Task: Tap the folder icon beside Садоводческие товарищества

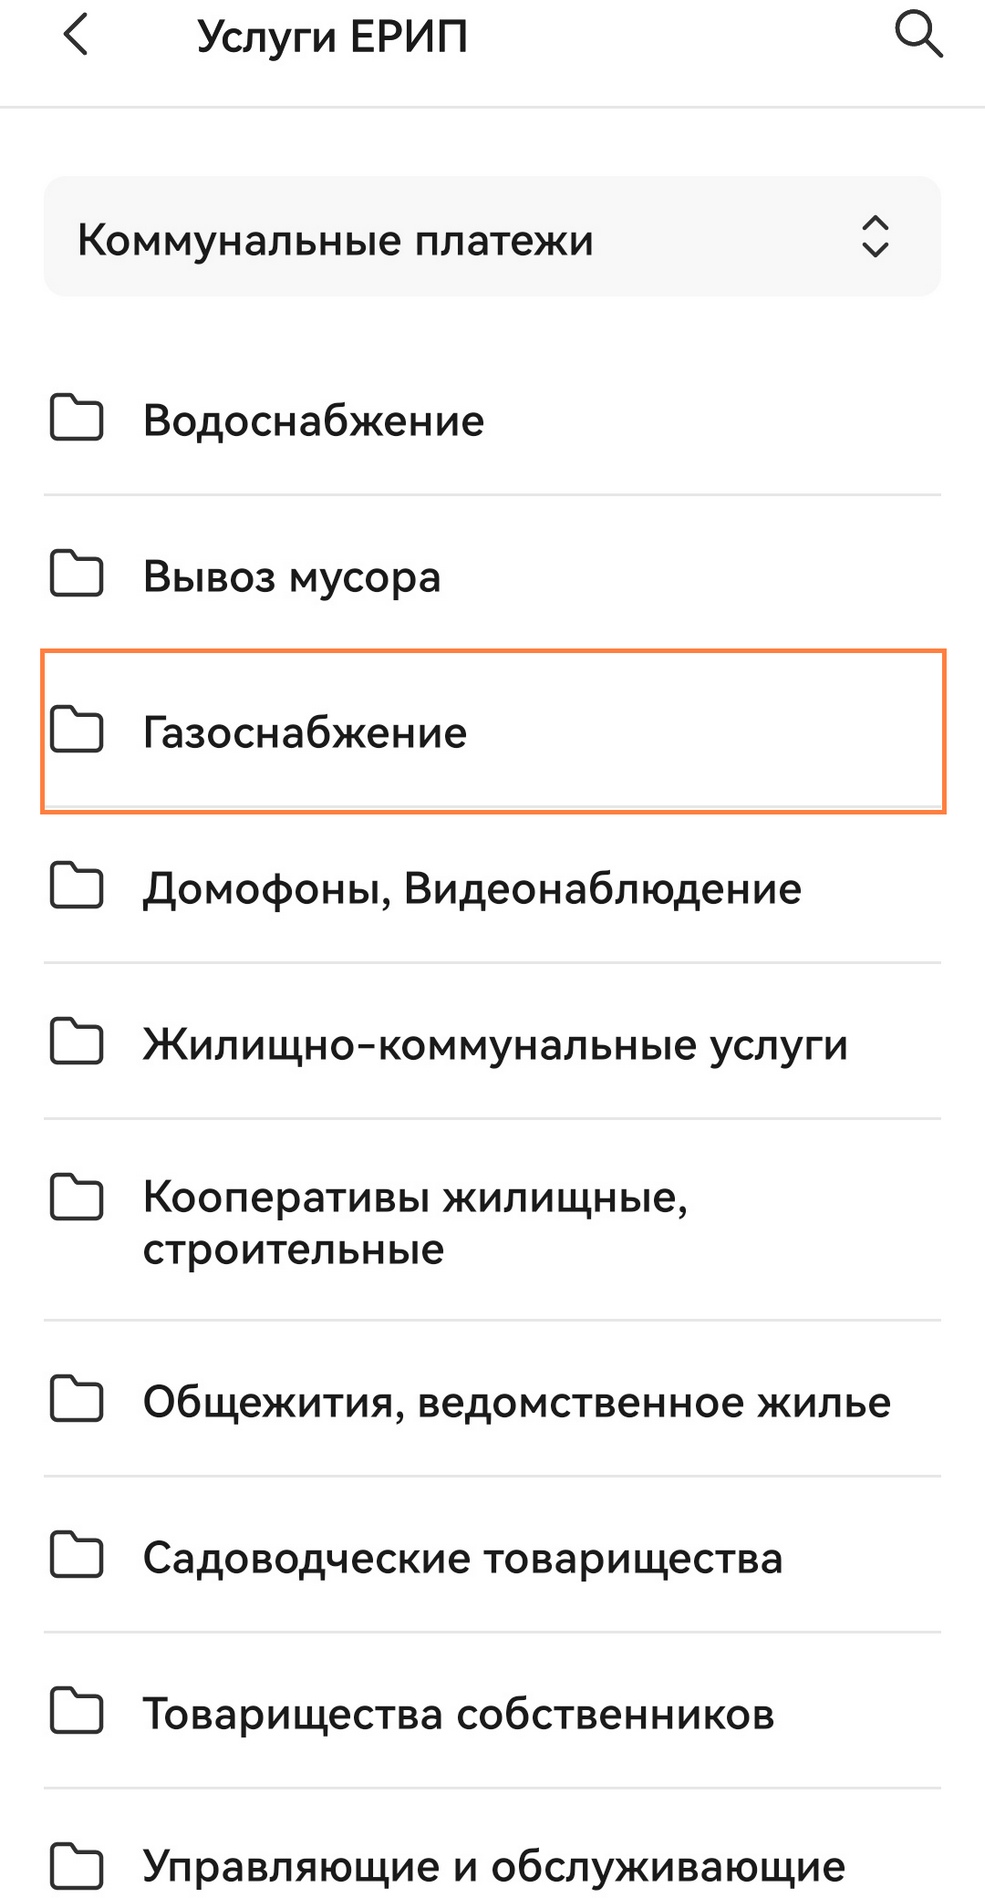Action: tap(77, 1556)
